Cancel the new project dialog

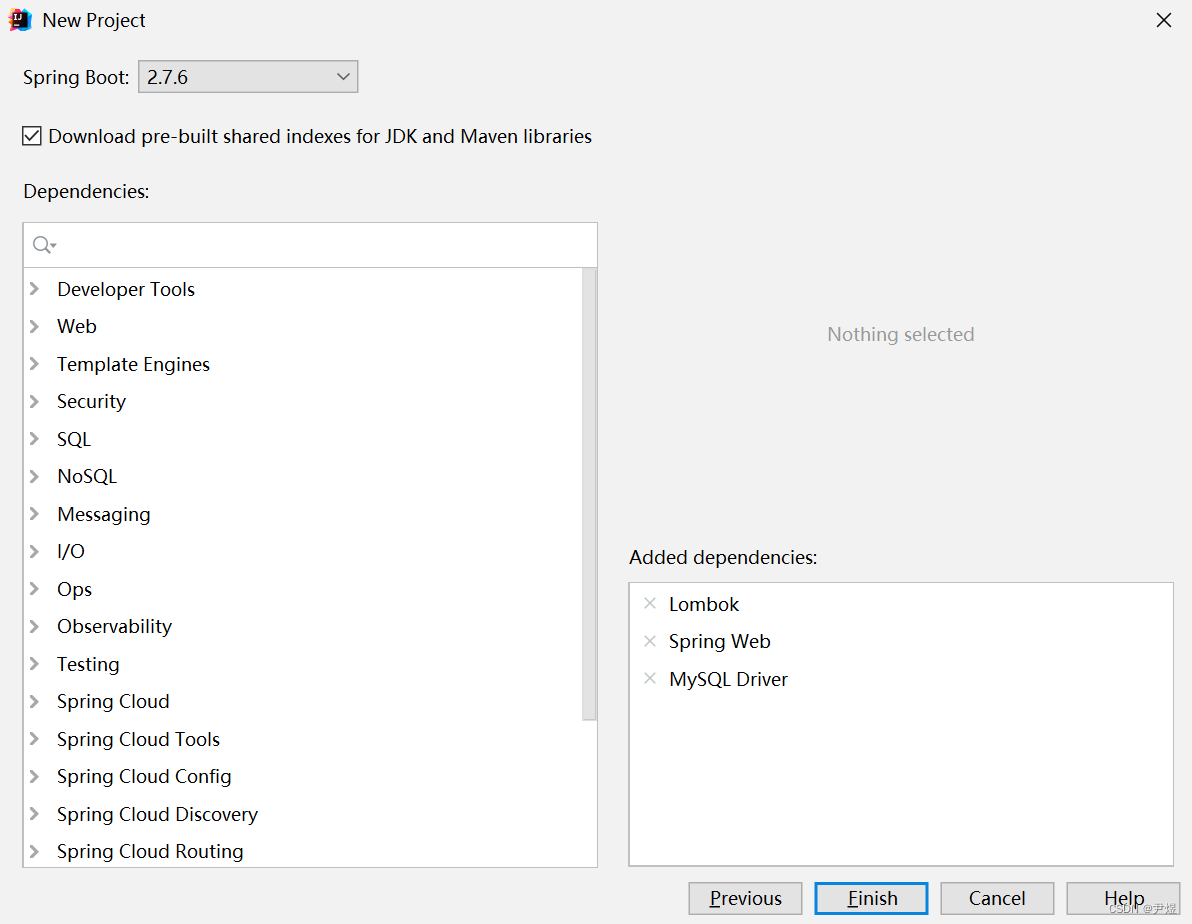coord(996,898)
